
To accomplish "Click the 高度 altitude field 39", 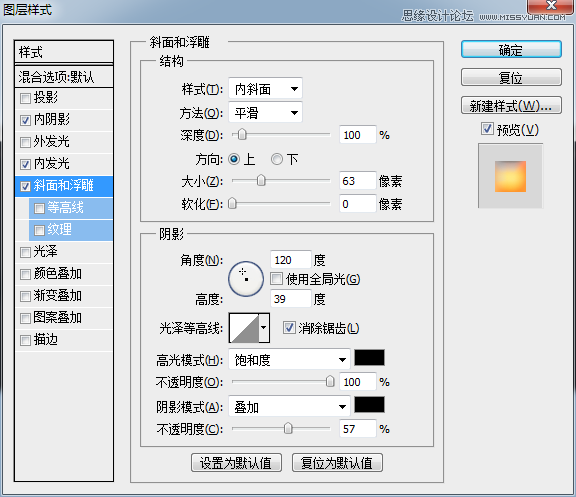I will tap(291, 299).
